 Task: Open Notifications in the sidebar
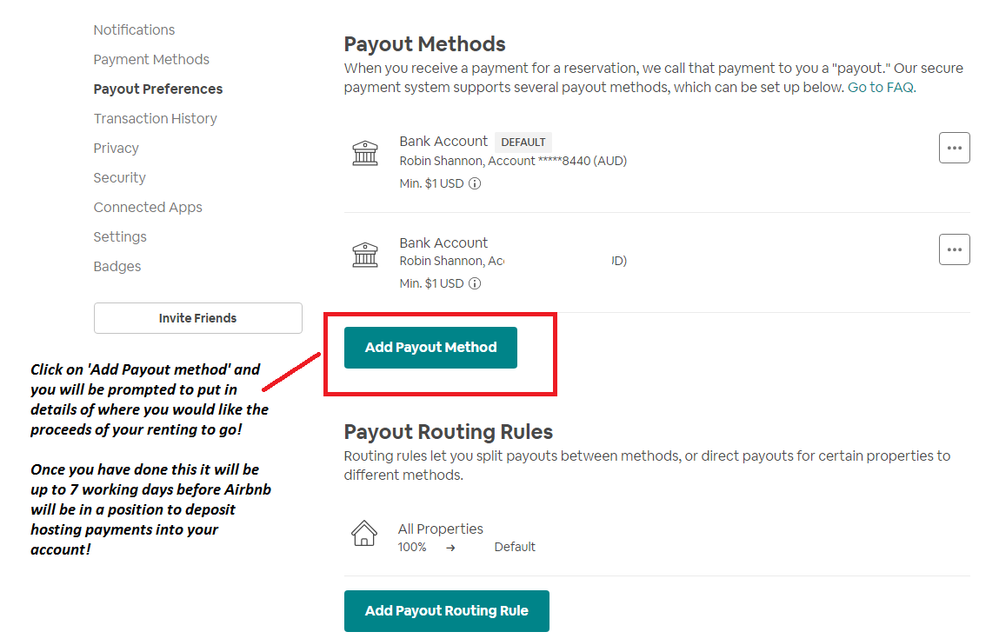(134, 30)
